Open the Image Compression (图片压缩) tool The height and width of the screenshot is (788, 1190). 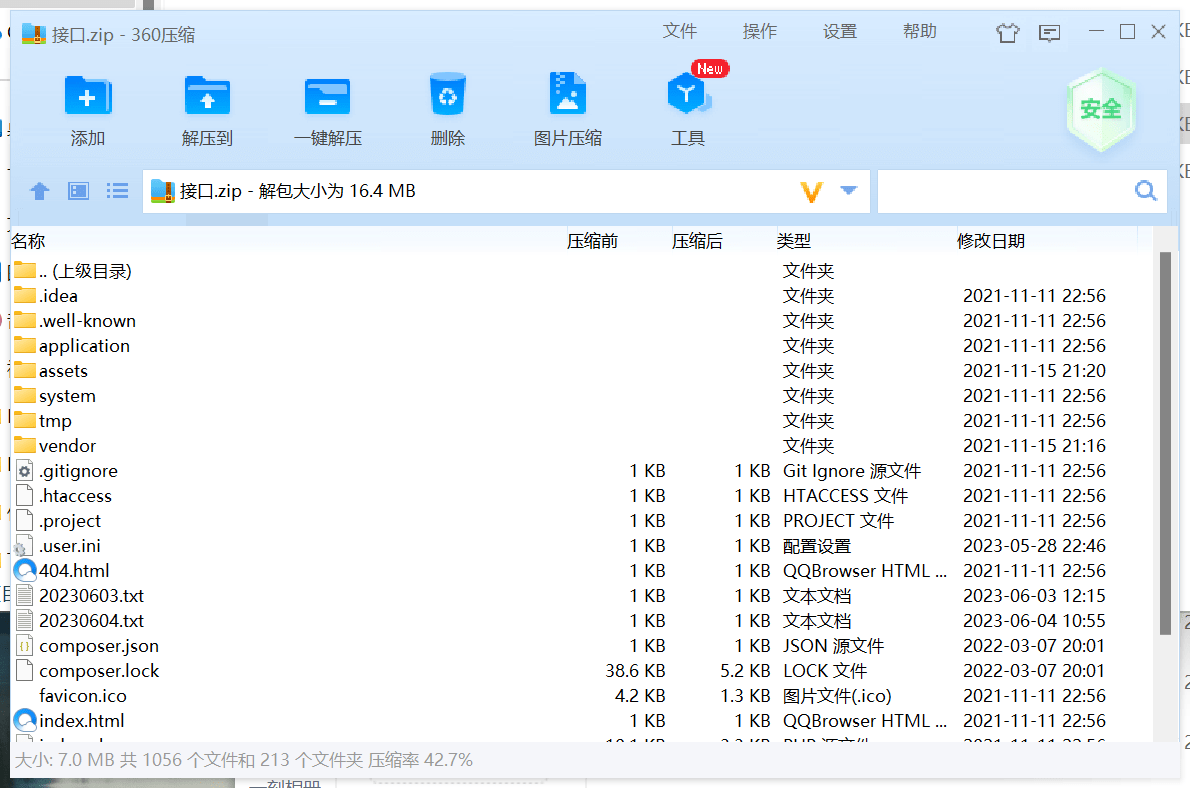(x=567, y=95)
